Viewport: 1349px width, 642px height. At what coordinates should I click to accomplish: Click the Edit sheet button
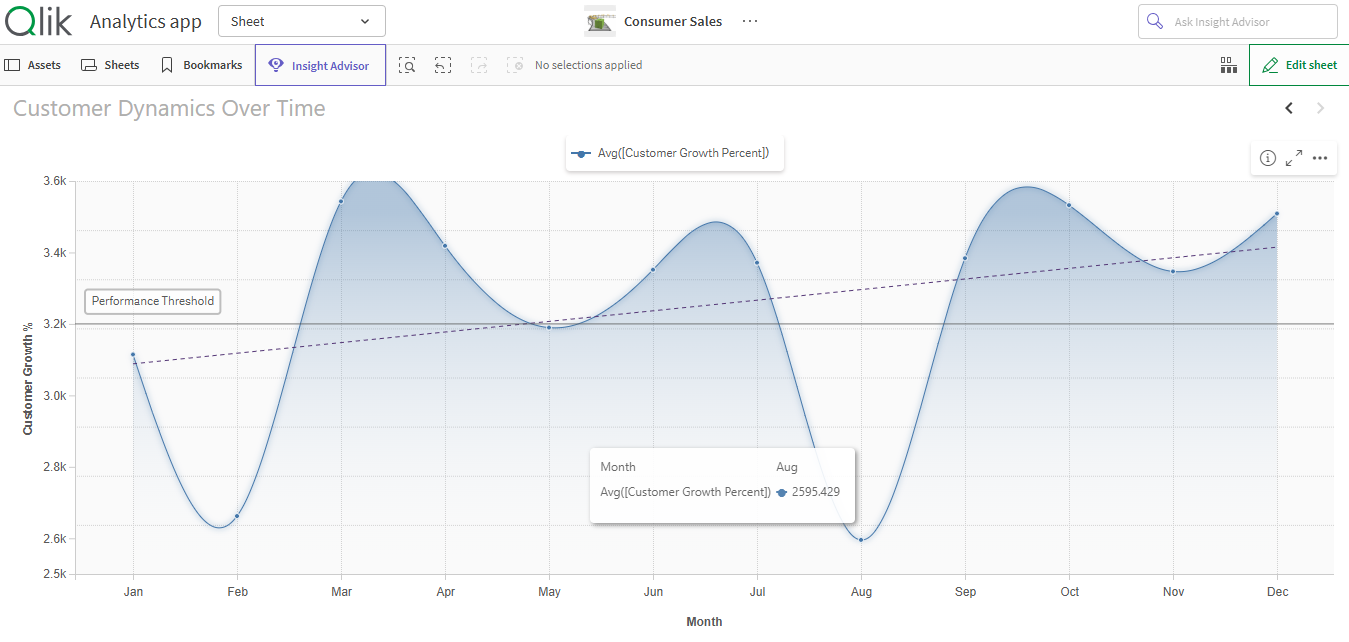(x=1299, y=64)
